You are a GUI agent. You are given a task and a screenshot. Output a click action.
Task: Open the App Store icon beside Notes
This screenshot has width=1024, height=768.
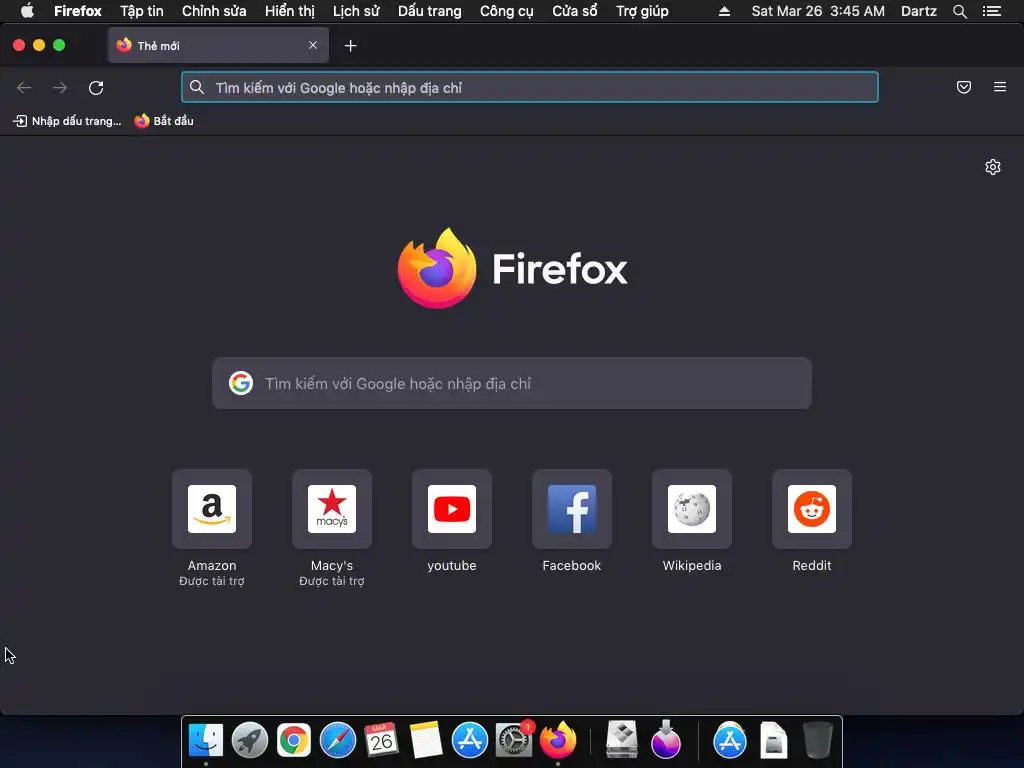tap(470, 741)
